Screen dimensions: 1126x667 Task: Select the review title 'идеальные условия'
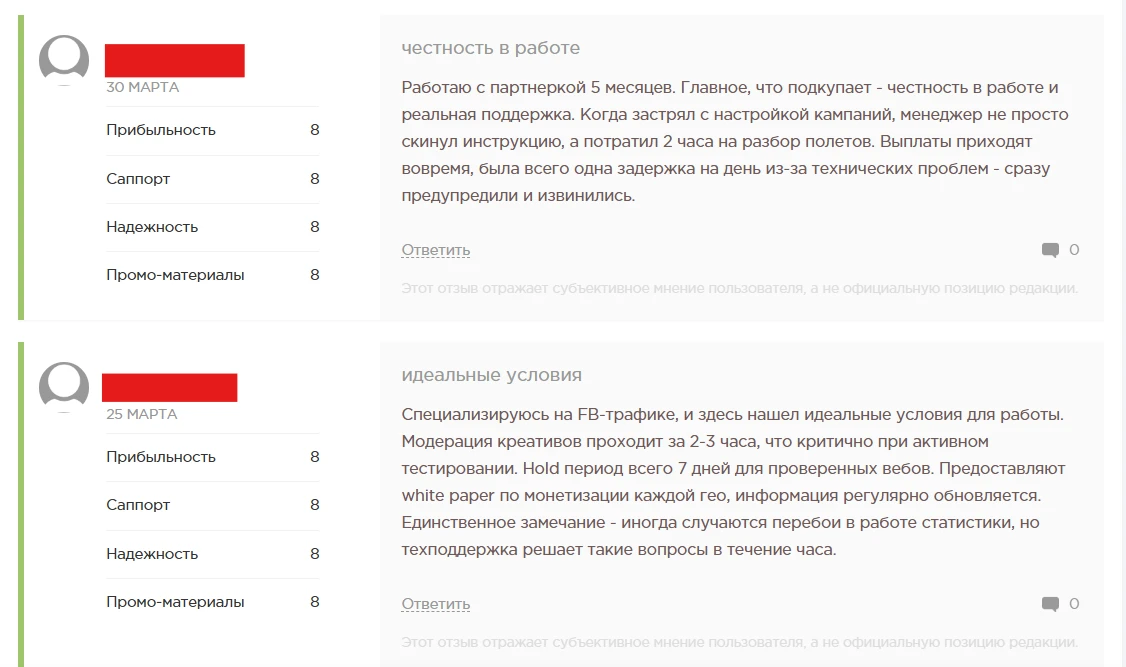click(492, 376)
